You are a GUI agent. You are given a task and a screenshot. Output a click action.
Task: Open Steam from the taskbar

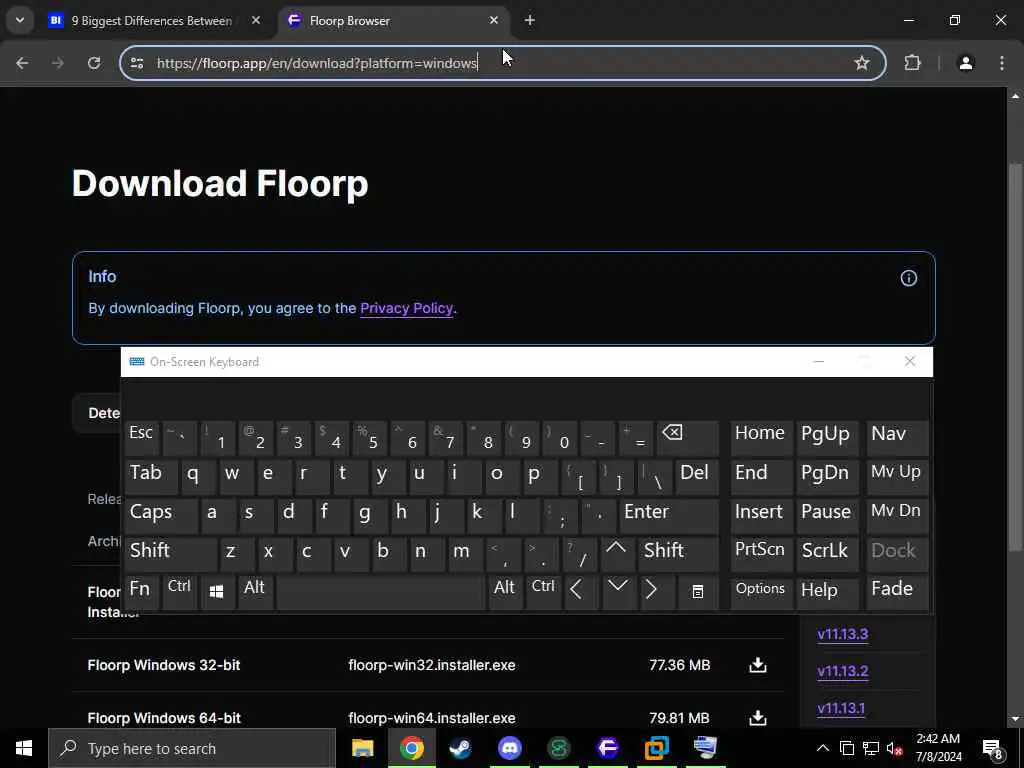pyautogui.click(x=460, y=748)
